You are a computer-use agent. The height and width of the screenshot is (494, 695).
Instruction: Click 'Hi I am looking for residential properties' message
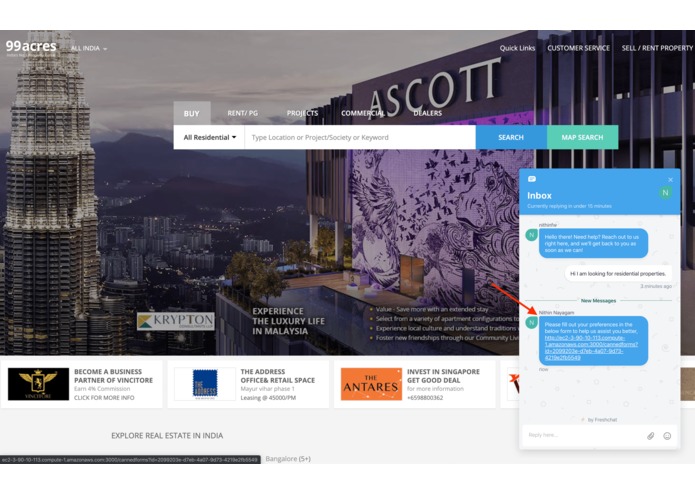(618, 274)
